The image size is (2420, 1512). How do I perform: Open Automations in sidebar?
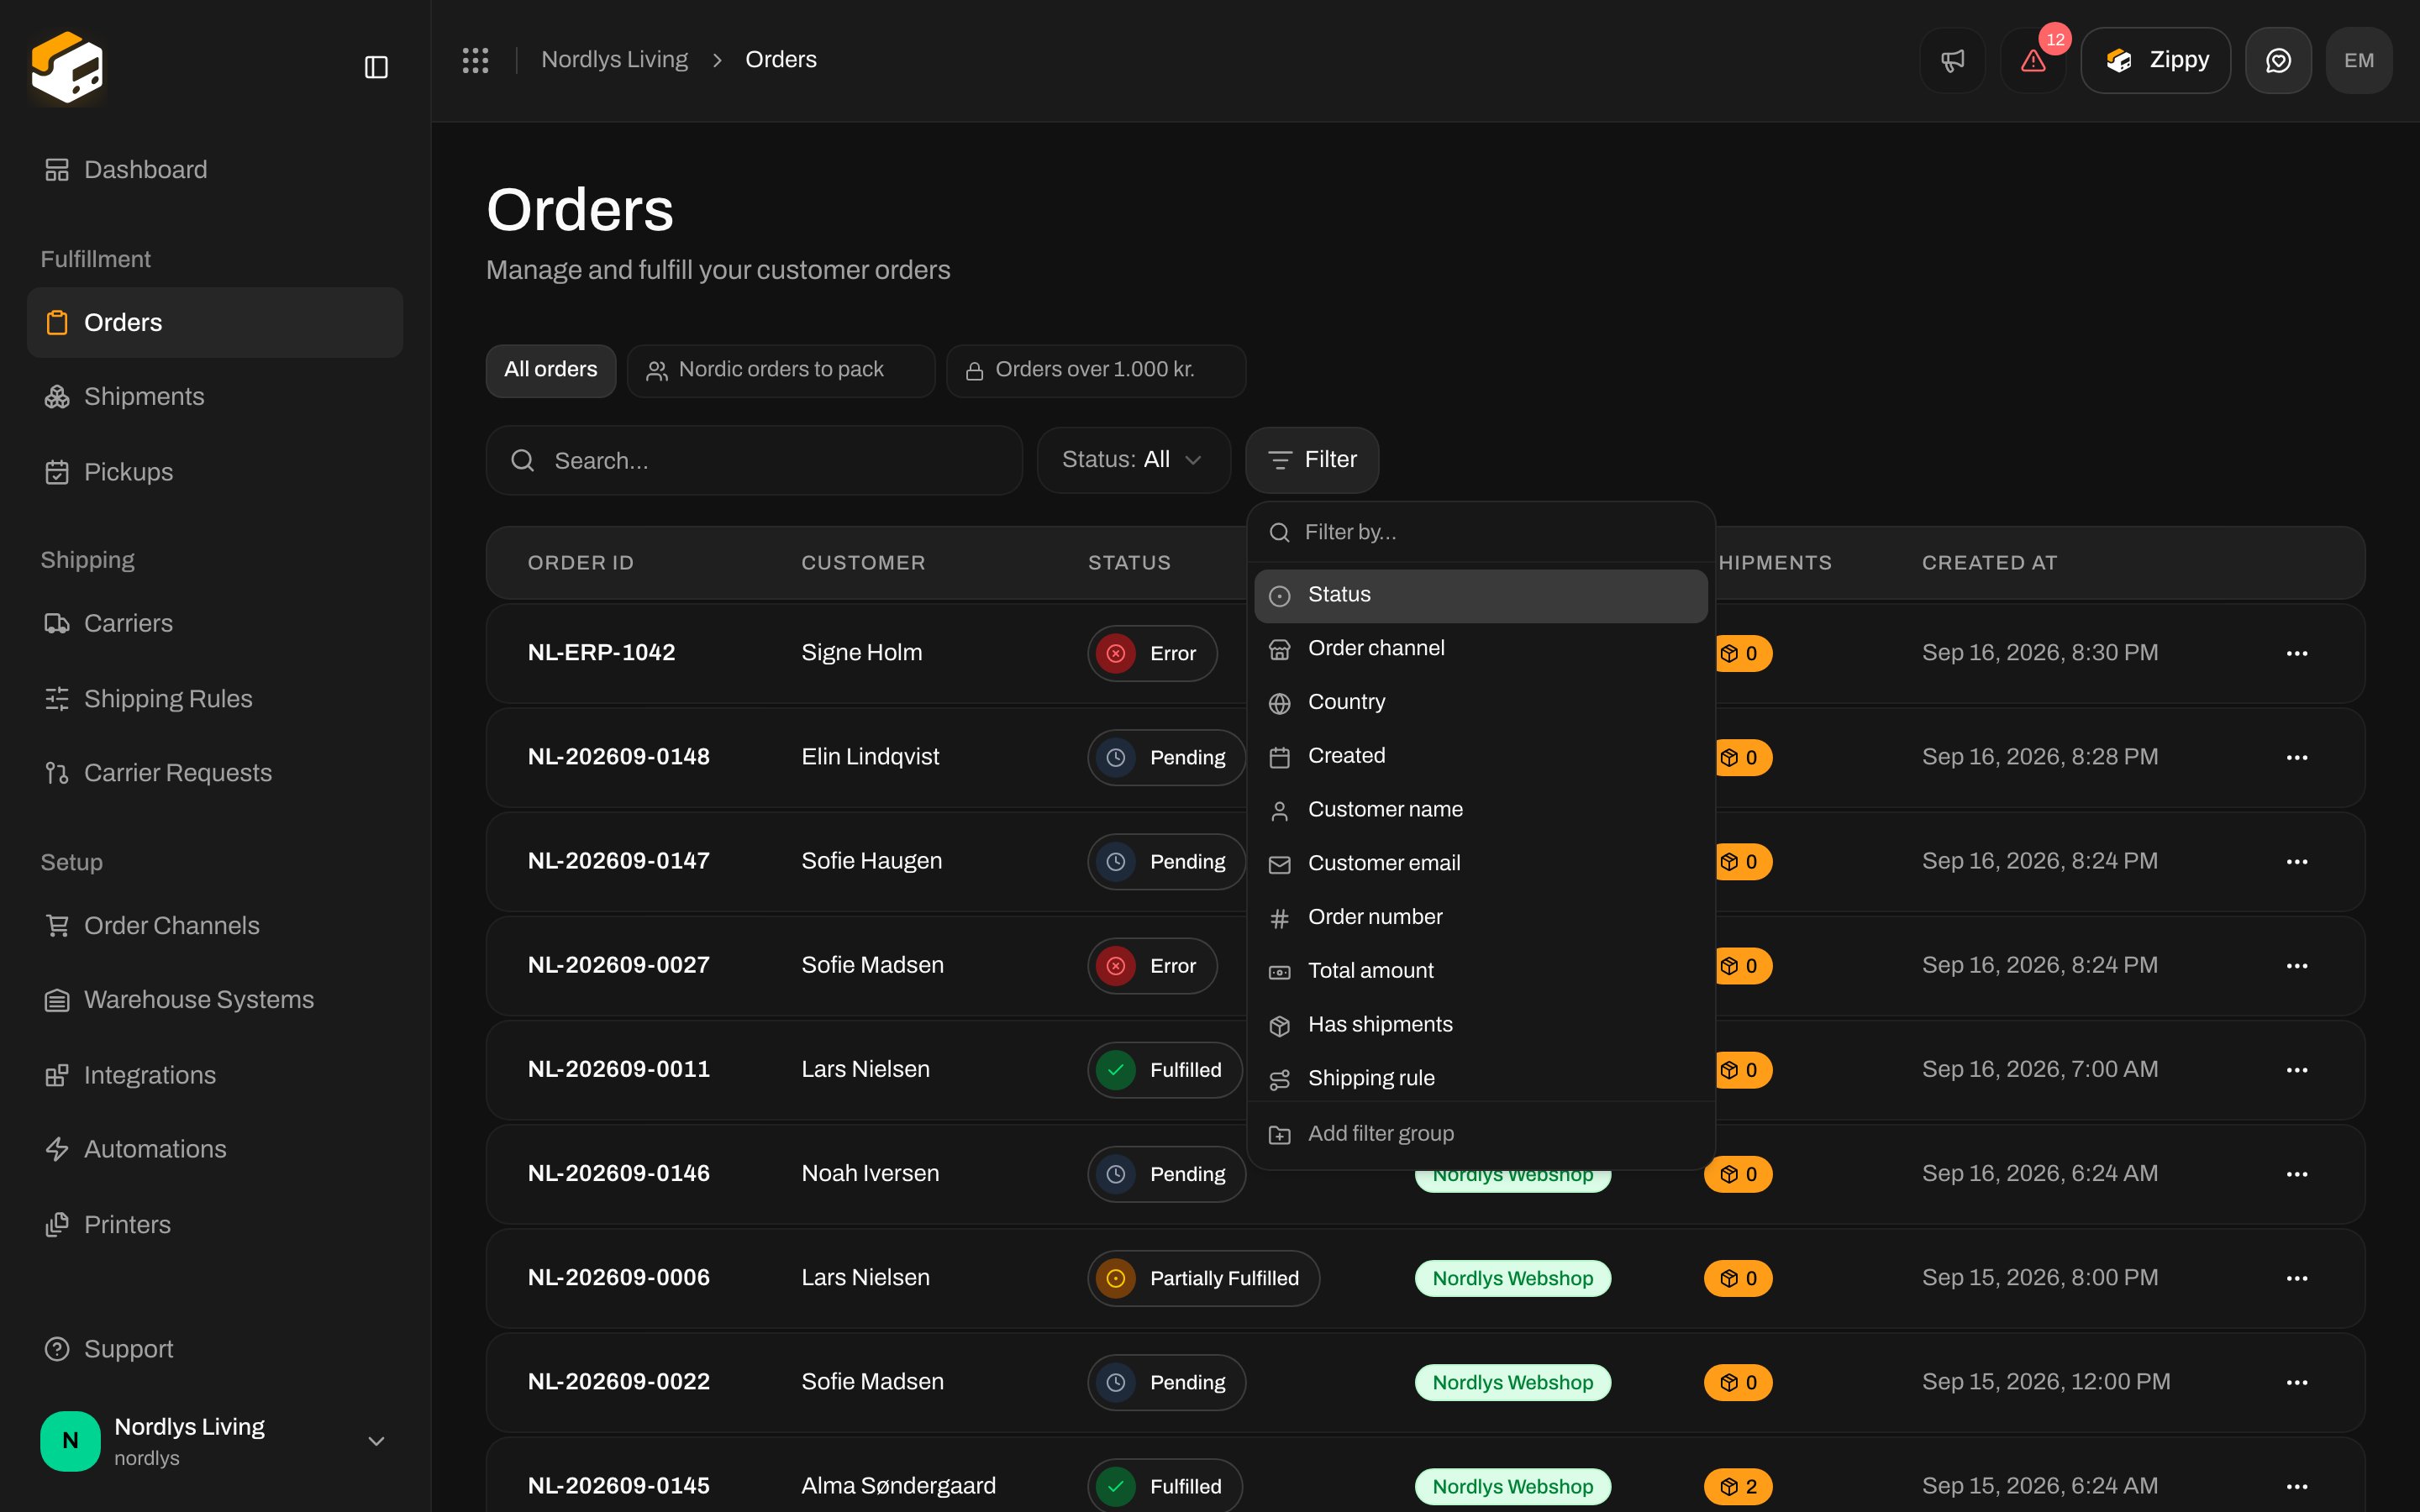pyautogui.click(x=215, y=1150)
